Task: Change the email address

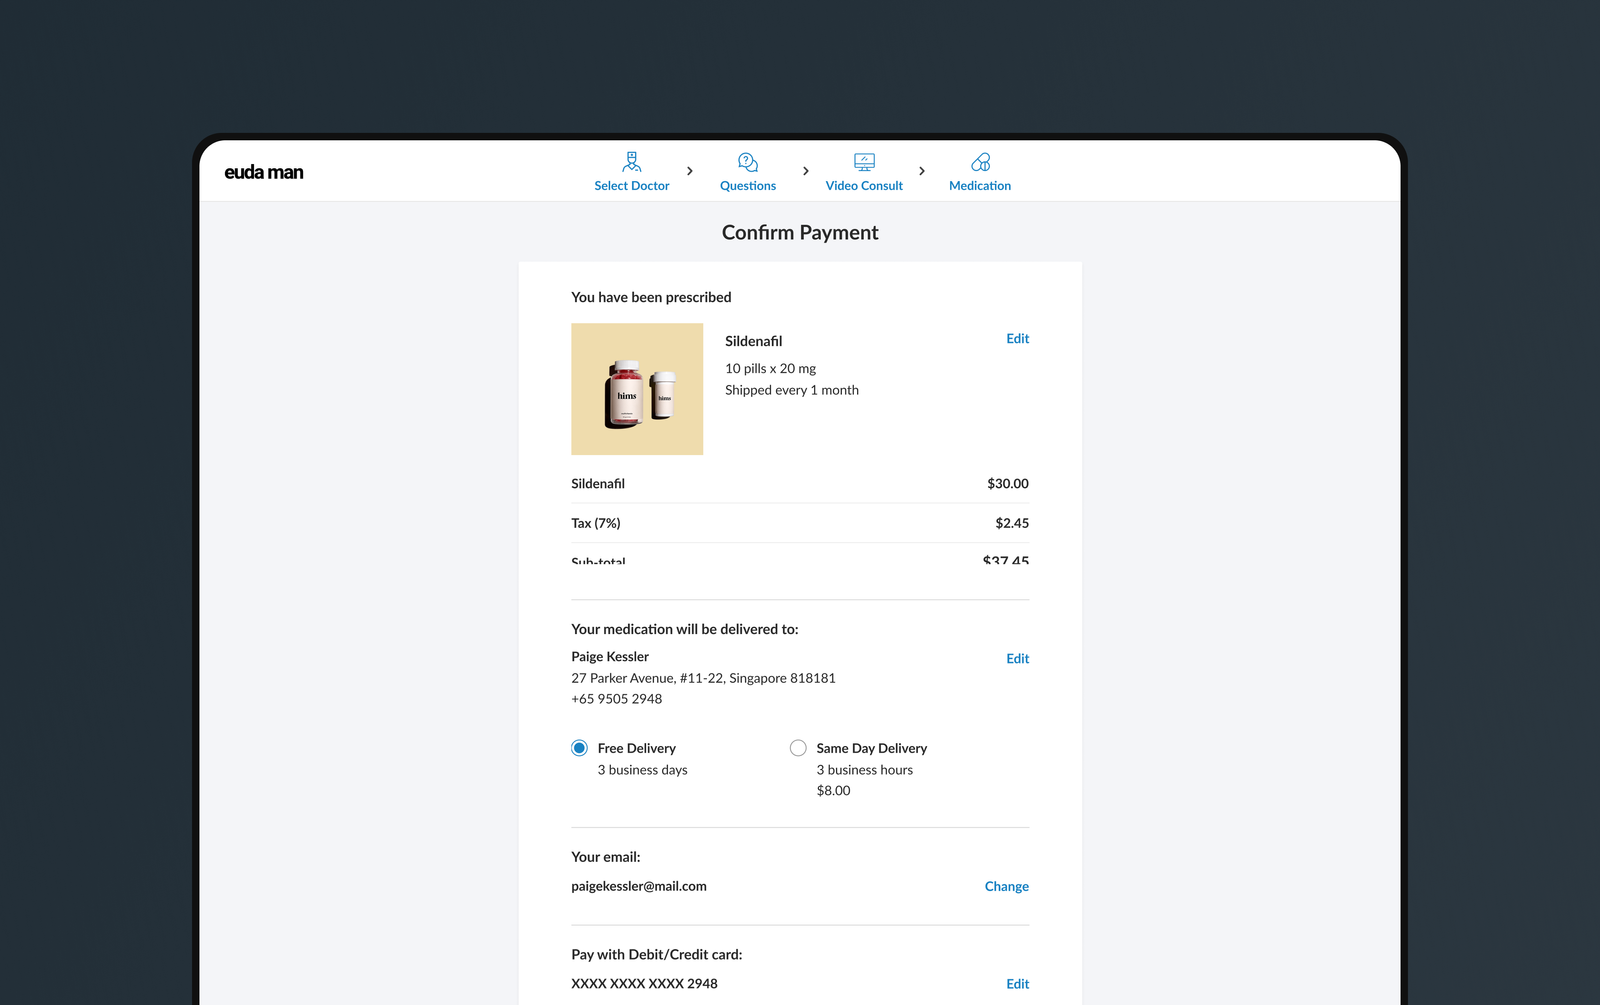Action: pyautogui.click(x=1006, y=887)
